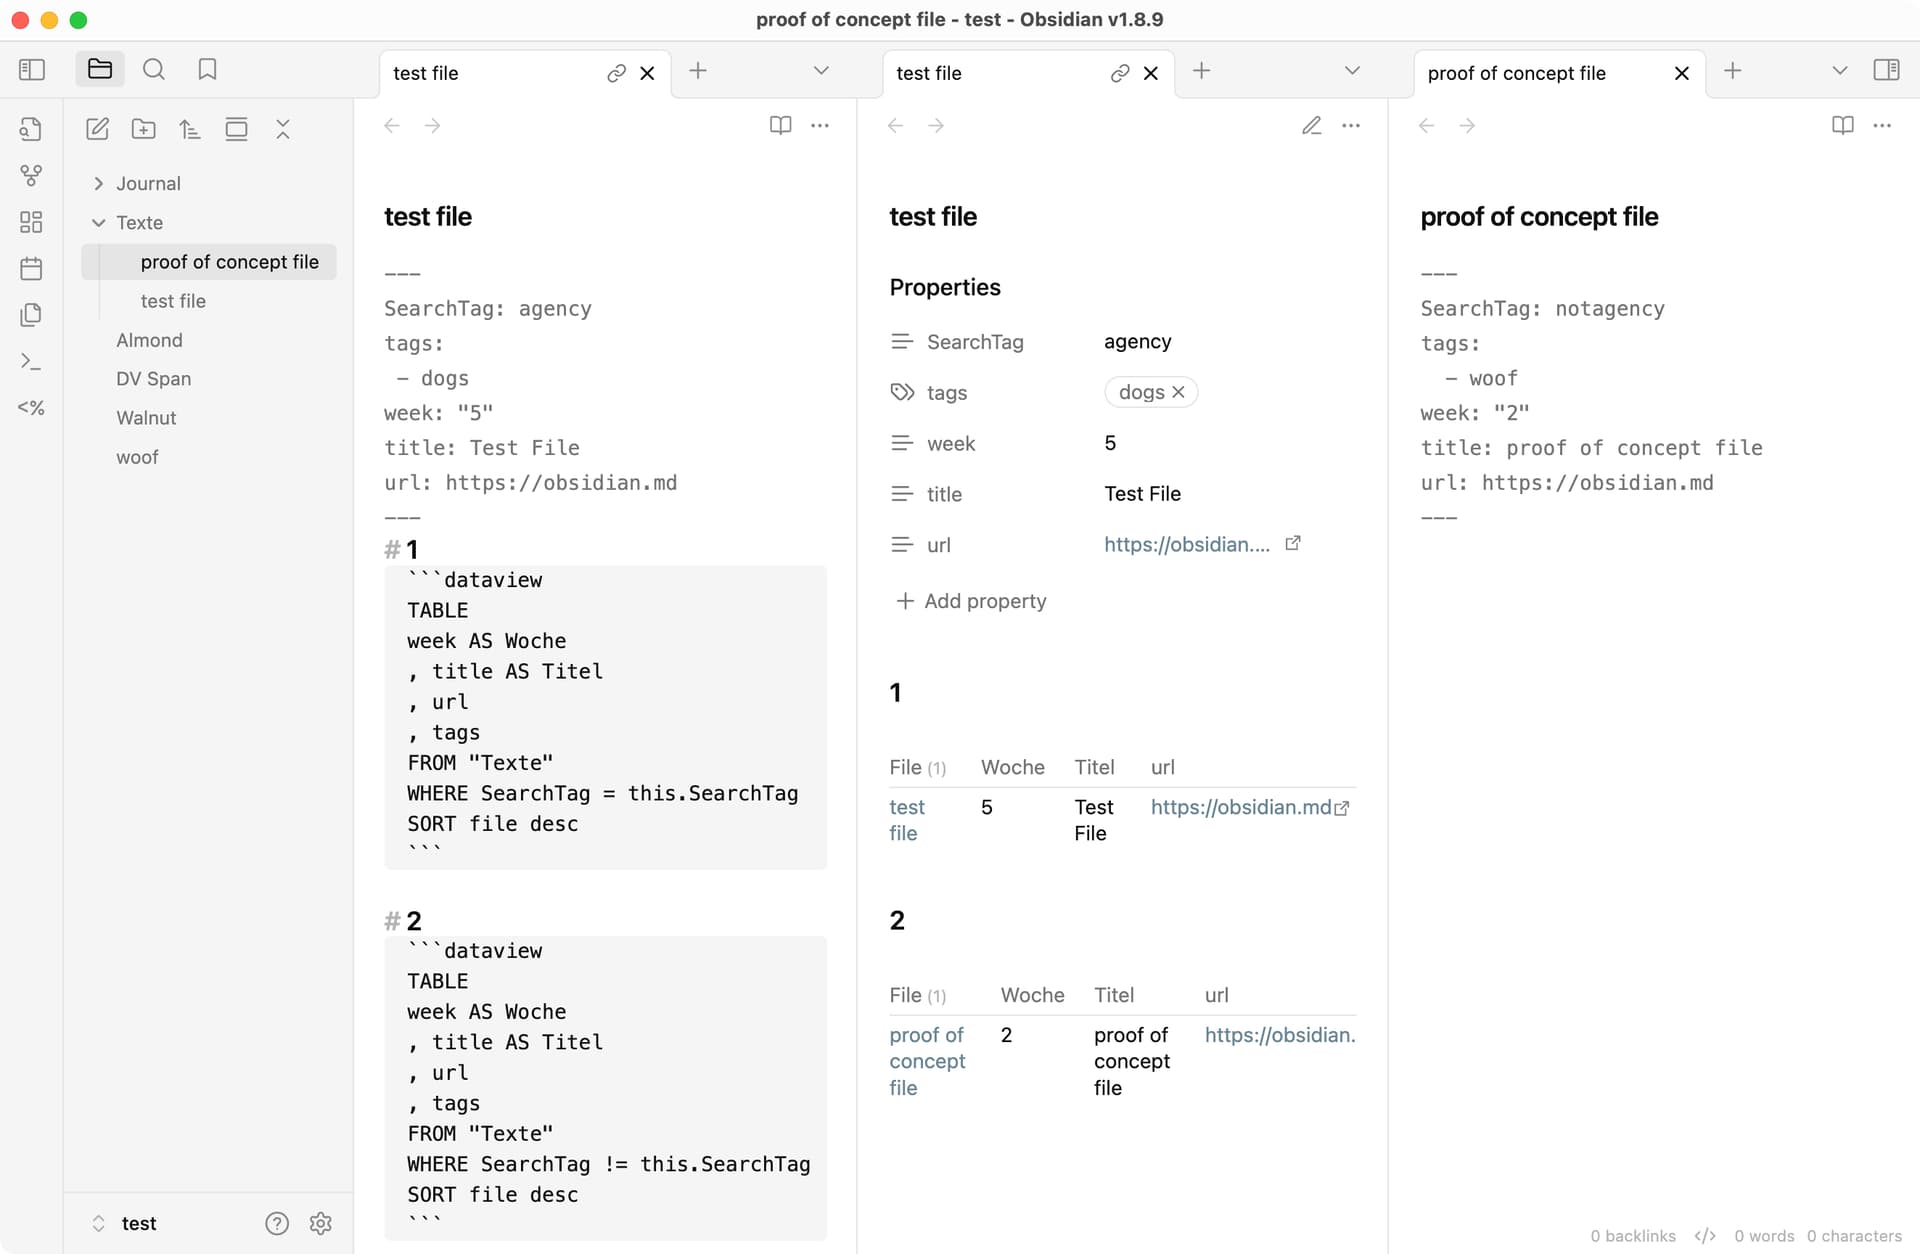Open the file explorer tab icon

click(100, 69)
